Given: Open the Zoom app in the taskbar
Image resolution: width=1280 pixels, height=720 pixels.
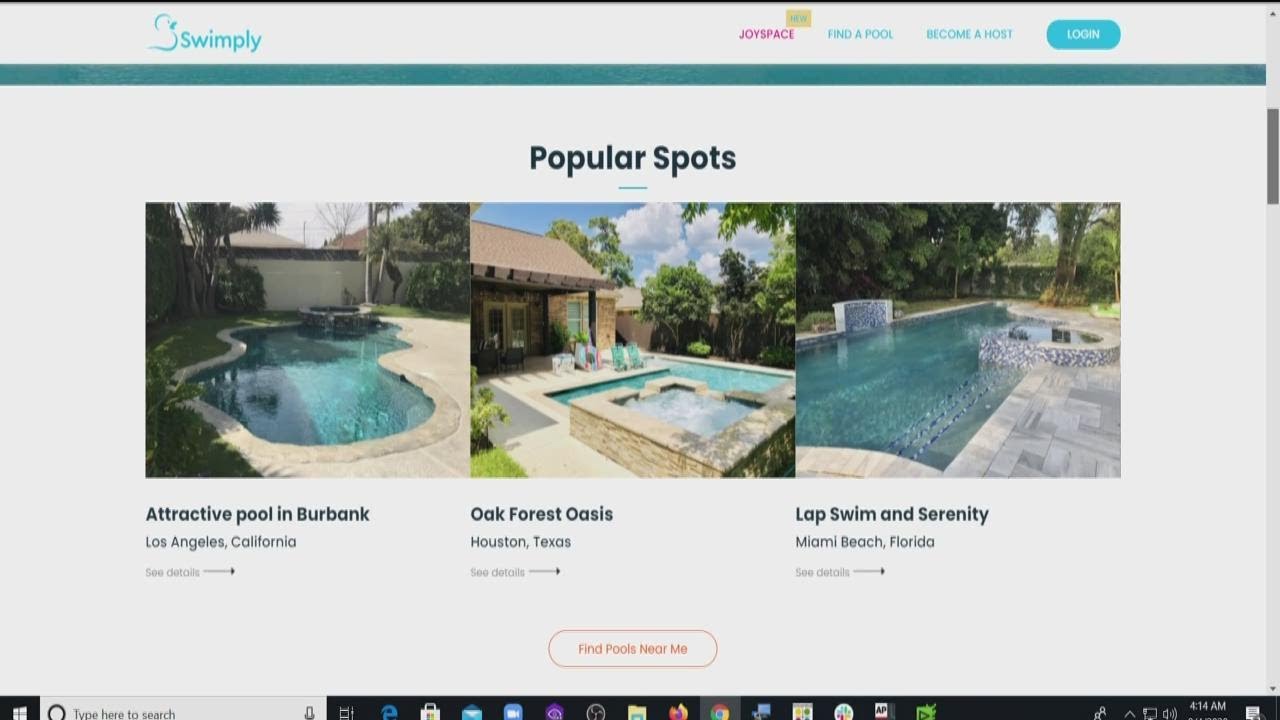Looking at the screenshot, I should click(x=513, y=713).
